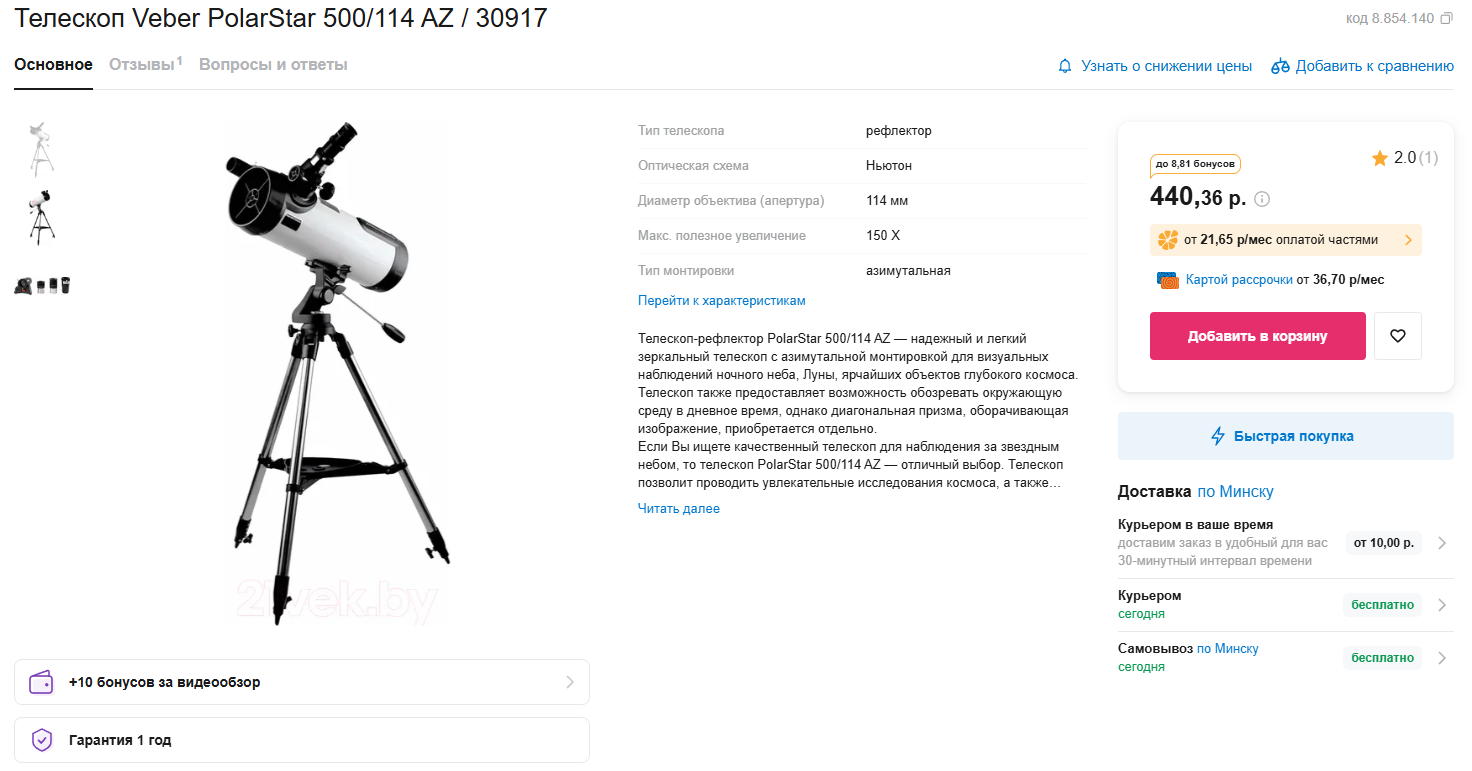The image size is (1472, 771).
Task: Add to favorites with heart icon
Action: (x=1398, y=336)
